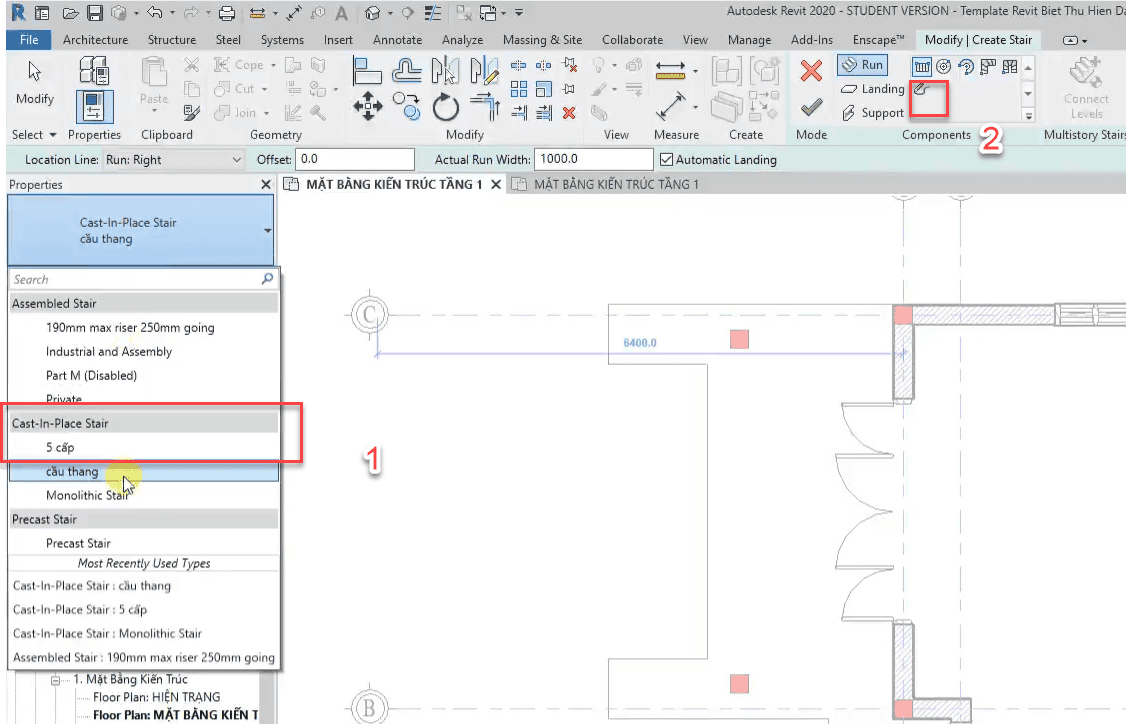Open a project with the Open folder icon
This screenshot has width=1126, height=724.
[x=70, y=13]
